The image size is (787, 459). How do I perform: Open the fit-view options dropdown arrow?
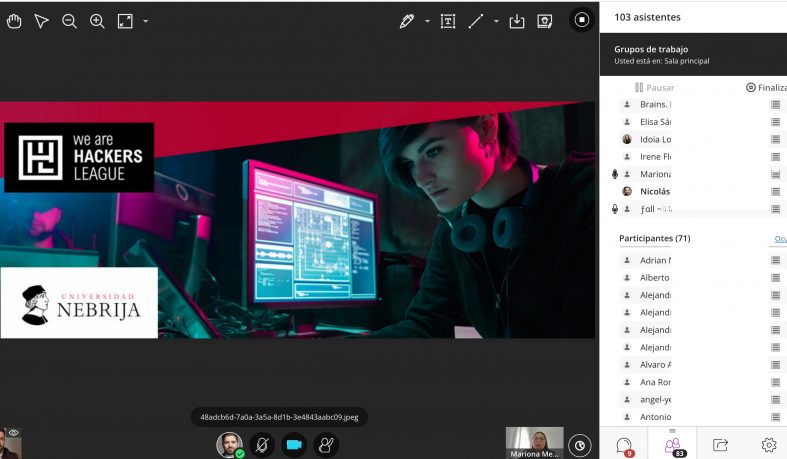click(146, 21)
